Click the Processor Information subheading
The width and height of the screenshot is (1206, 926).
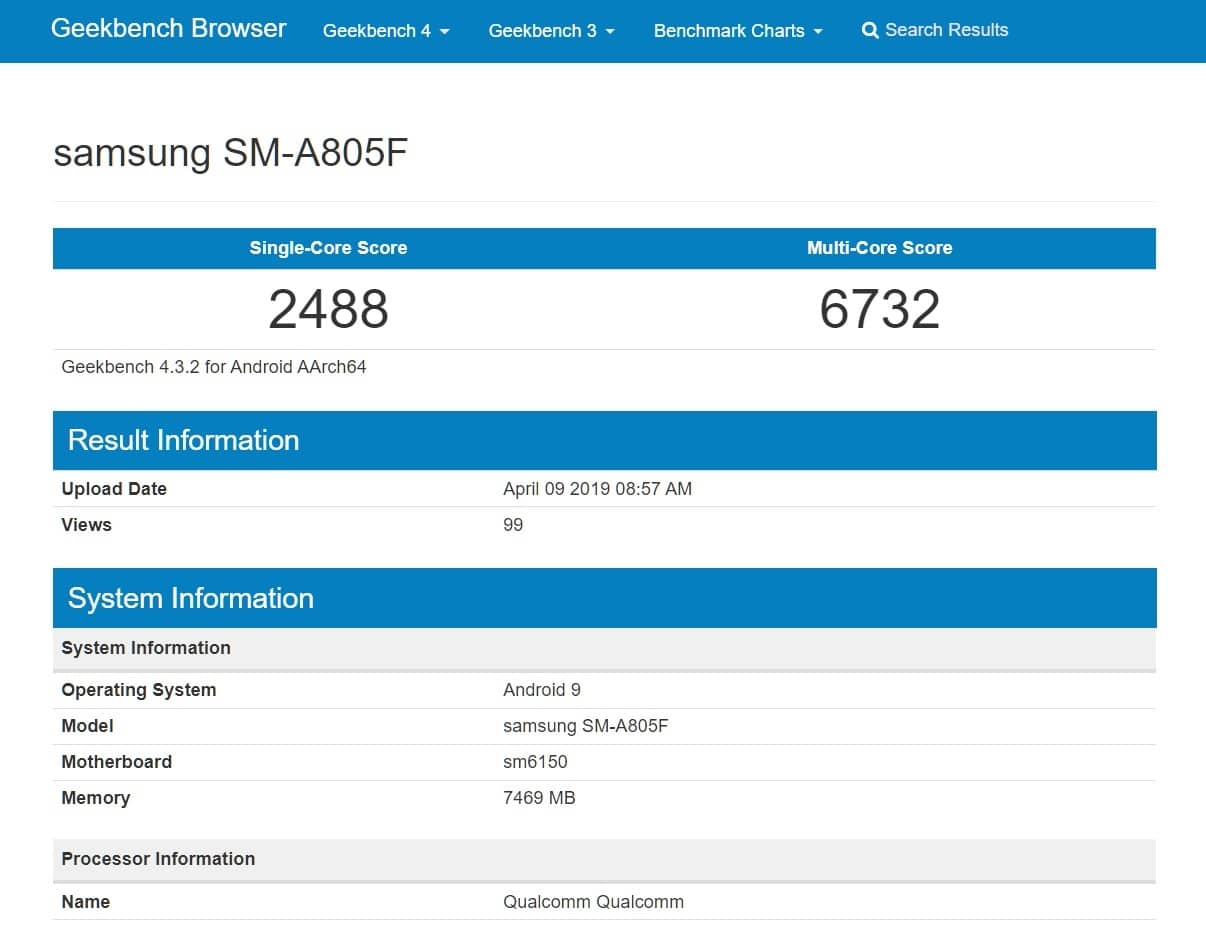[x=604, y=859]
